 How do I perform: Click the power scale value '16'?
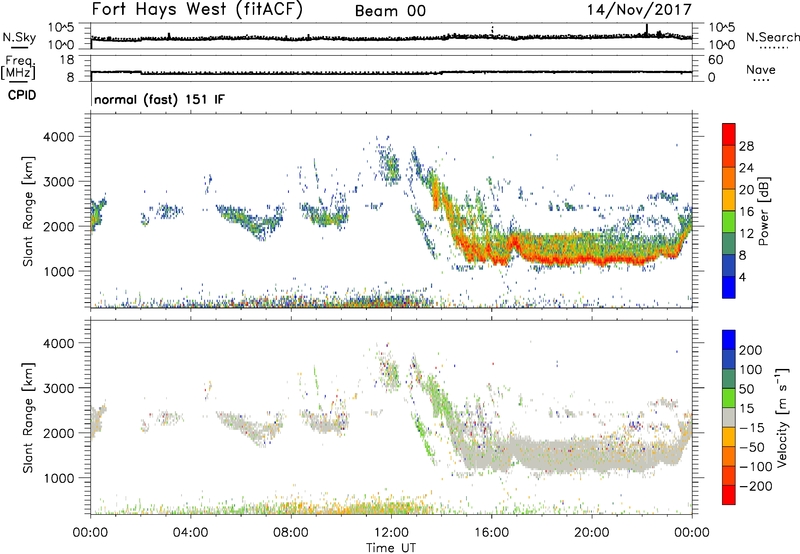746,212
